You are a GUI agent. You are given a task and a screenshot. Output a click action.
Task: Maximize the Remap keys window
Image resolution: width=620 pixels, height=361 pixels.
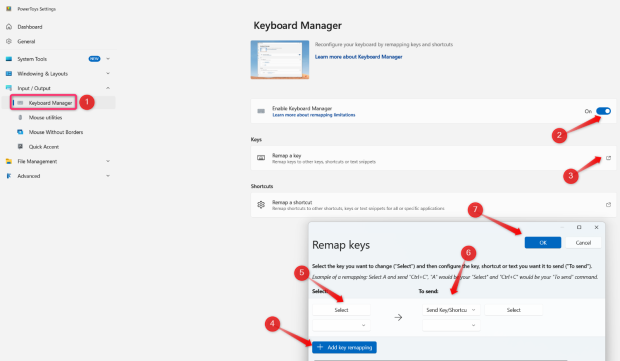(x=579, y=227)
